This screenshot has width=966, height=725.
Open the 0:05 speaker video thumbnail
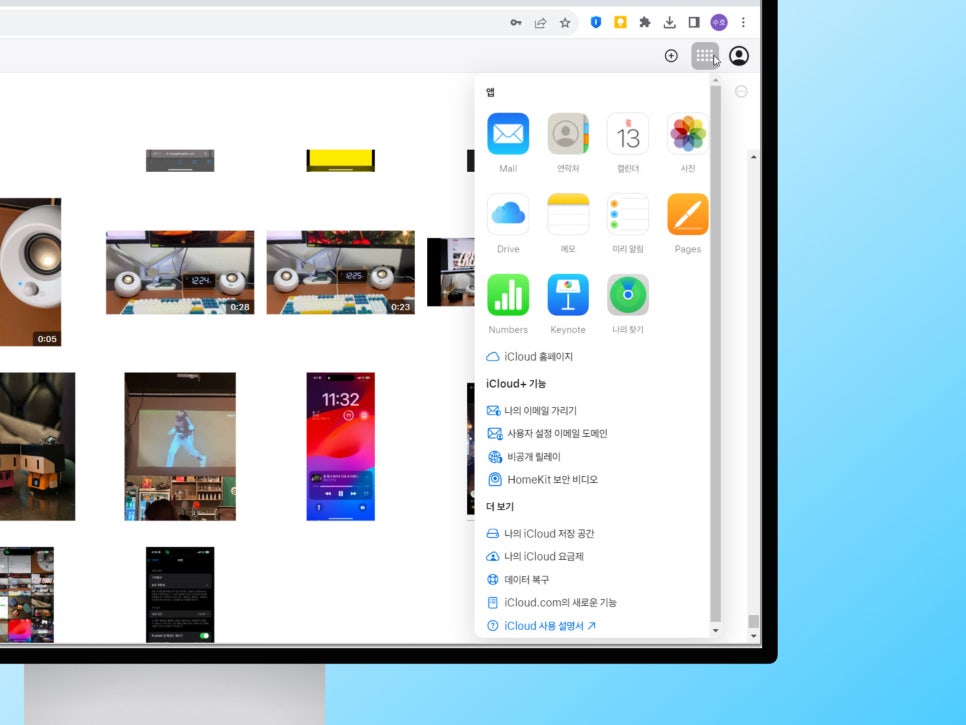coord(30,272)
